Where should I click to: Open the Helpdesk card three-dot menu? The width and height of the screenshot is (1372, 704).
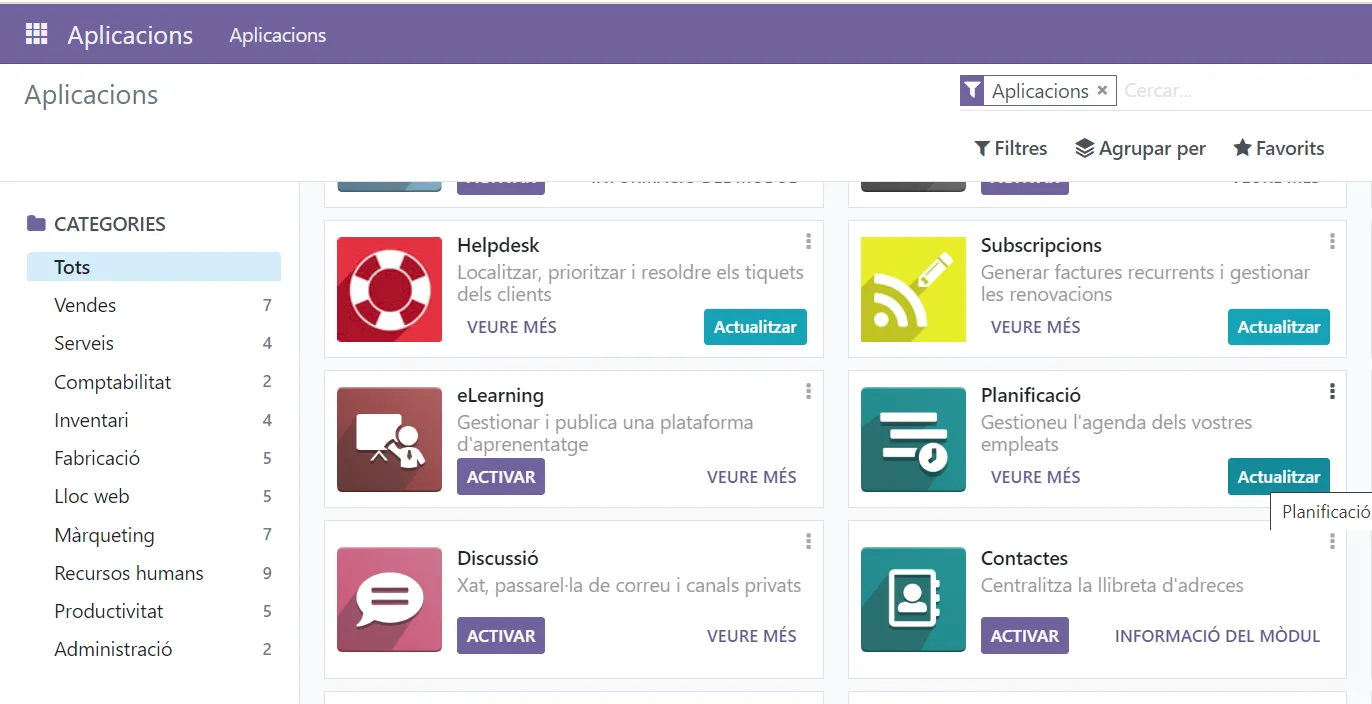(x=808, y=242)
